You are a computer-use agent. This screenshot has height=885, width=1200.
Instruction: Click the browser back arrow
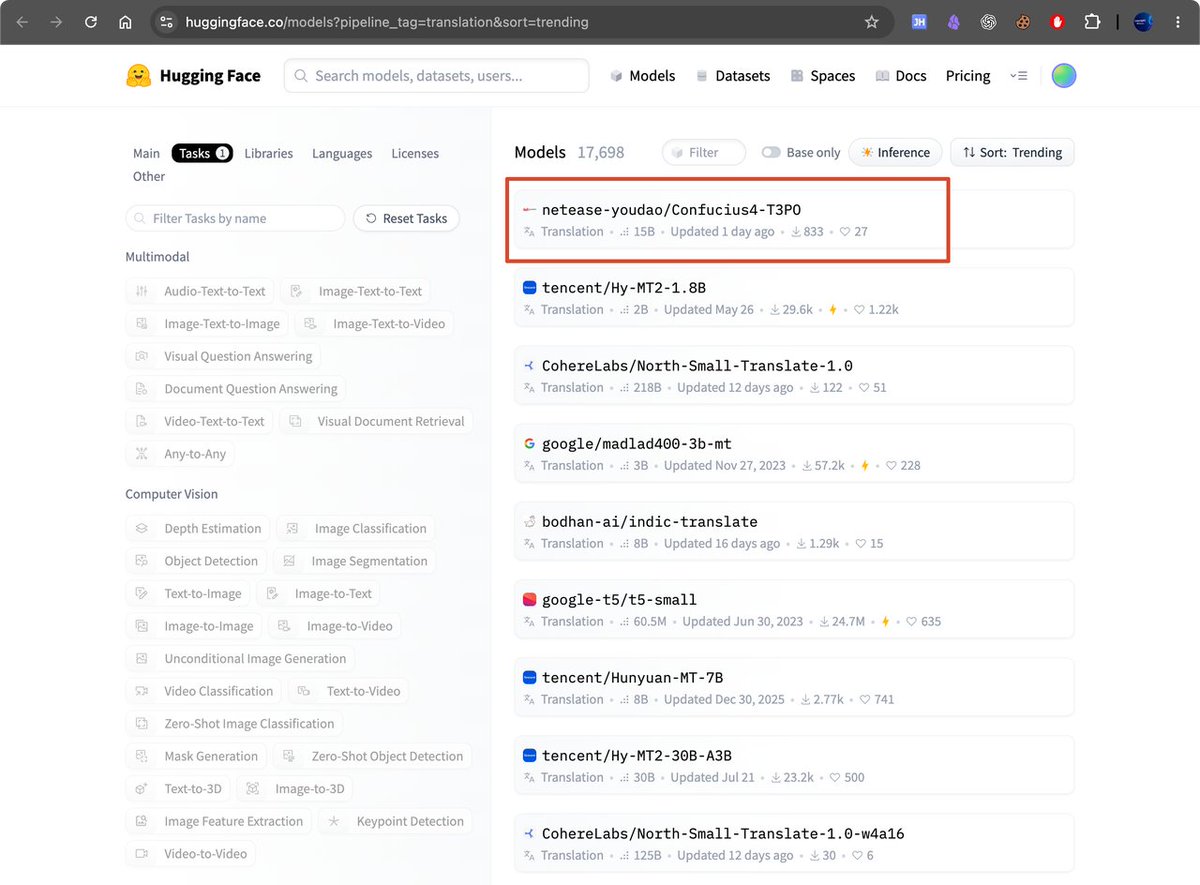pos(23,22)
